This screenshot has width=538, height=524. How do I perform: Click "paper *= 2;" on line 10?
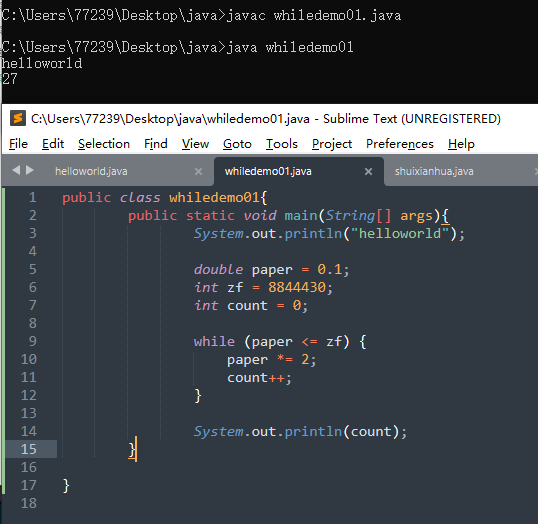pyautogui.click(x=271, y=360)
